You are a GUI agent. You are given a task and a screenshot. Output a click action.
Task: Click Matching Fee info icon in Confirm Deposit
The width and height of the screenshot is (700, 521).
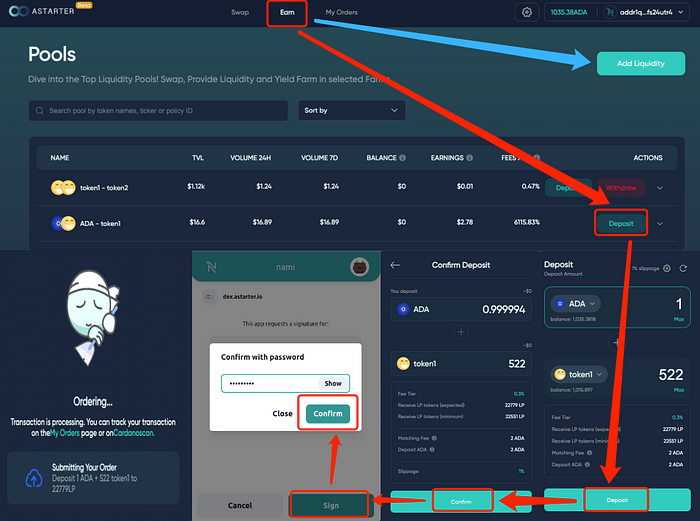pos(434,438)
